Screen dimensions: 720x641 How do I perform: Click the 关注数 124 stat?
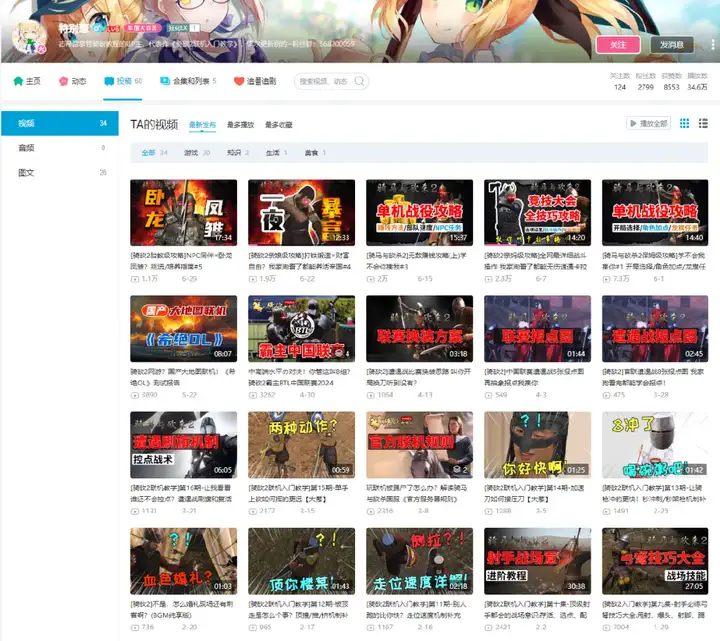pyautogui.click(x=620, y=82)
